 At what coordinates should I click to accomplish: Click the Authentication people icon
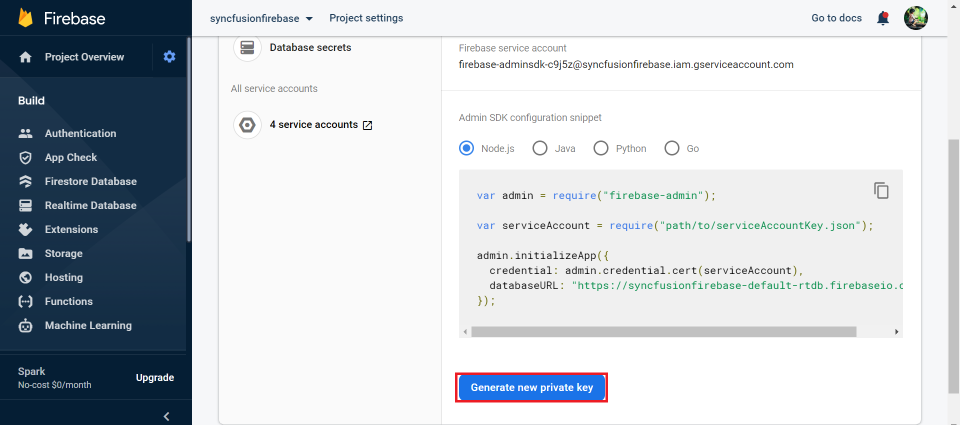pyautogui.click(x=25, y=133)
